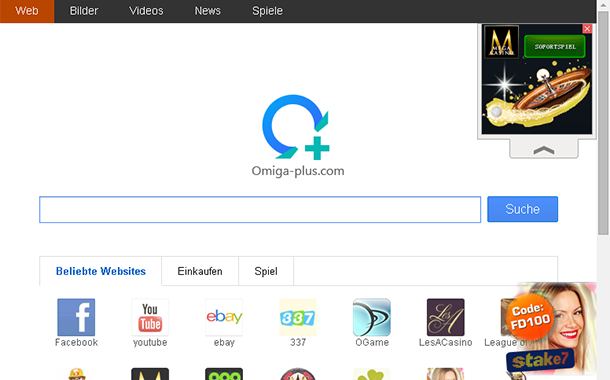Image resolution: width=610 pixels, height=380 pixels.
Task: Click the LesACasino text label
Action: pos(445,343)
